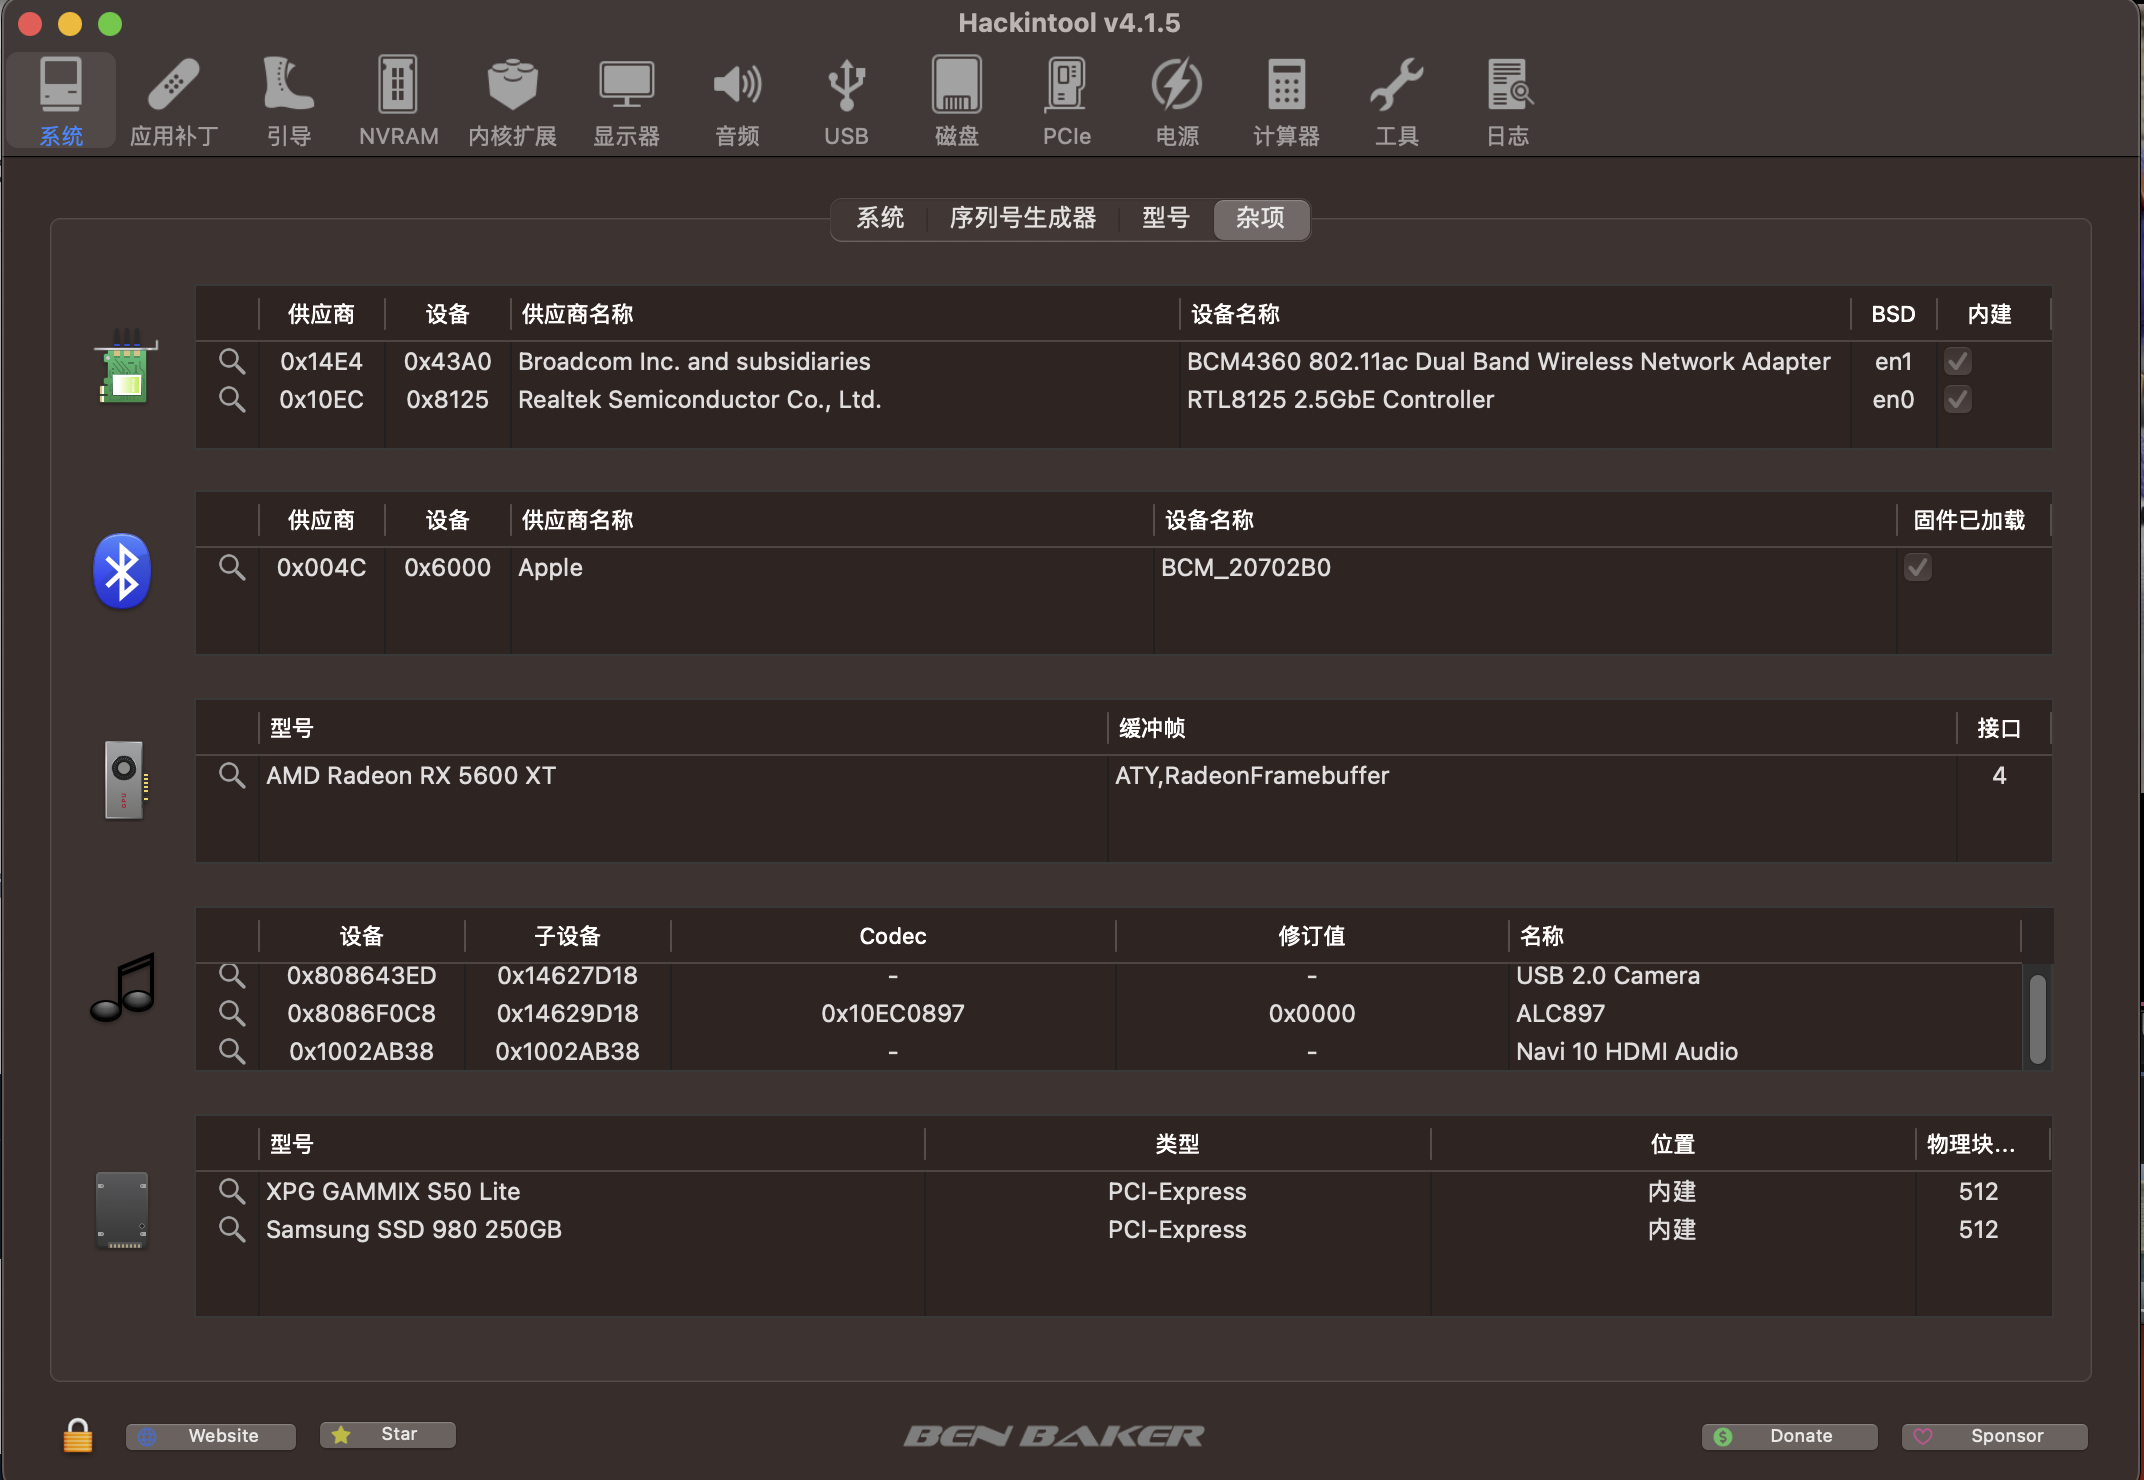Open the audio (音频) toolbar section

737,101
